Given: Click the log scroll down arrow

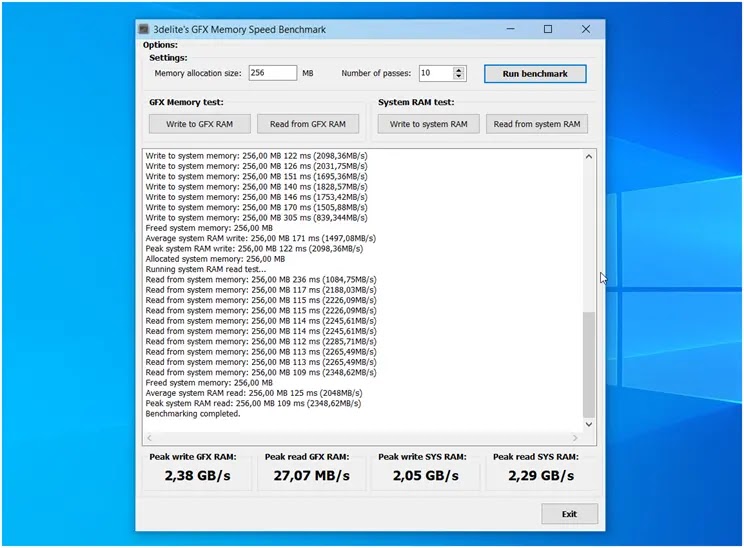Looking at the screenshot, I should pyautogui.click(x=589, y=424).
